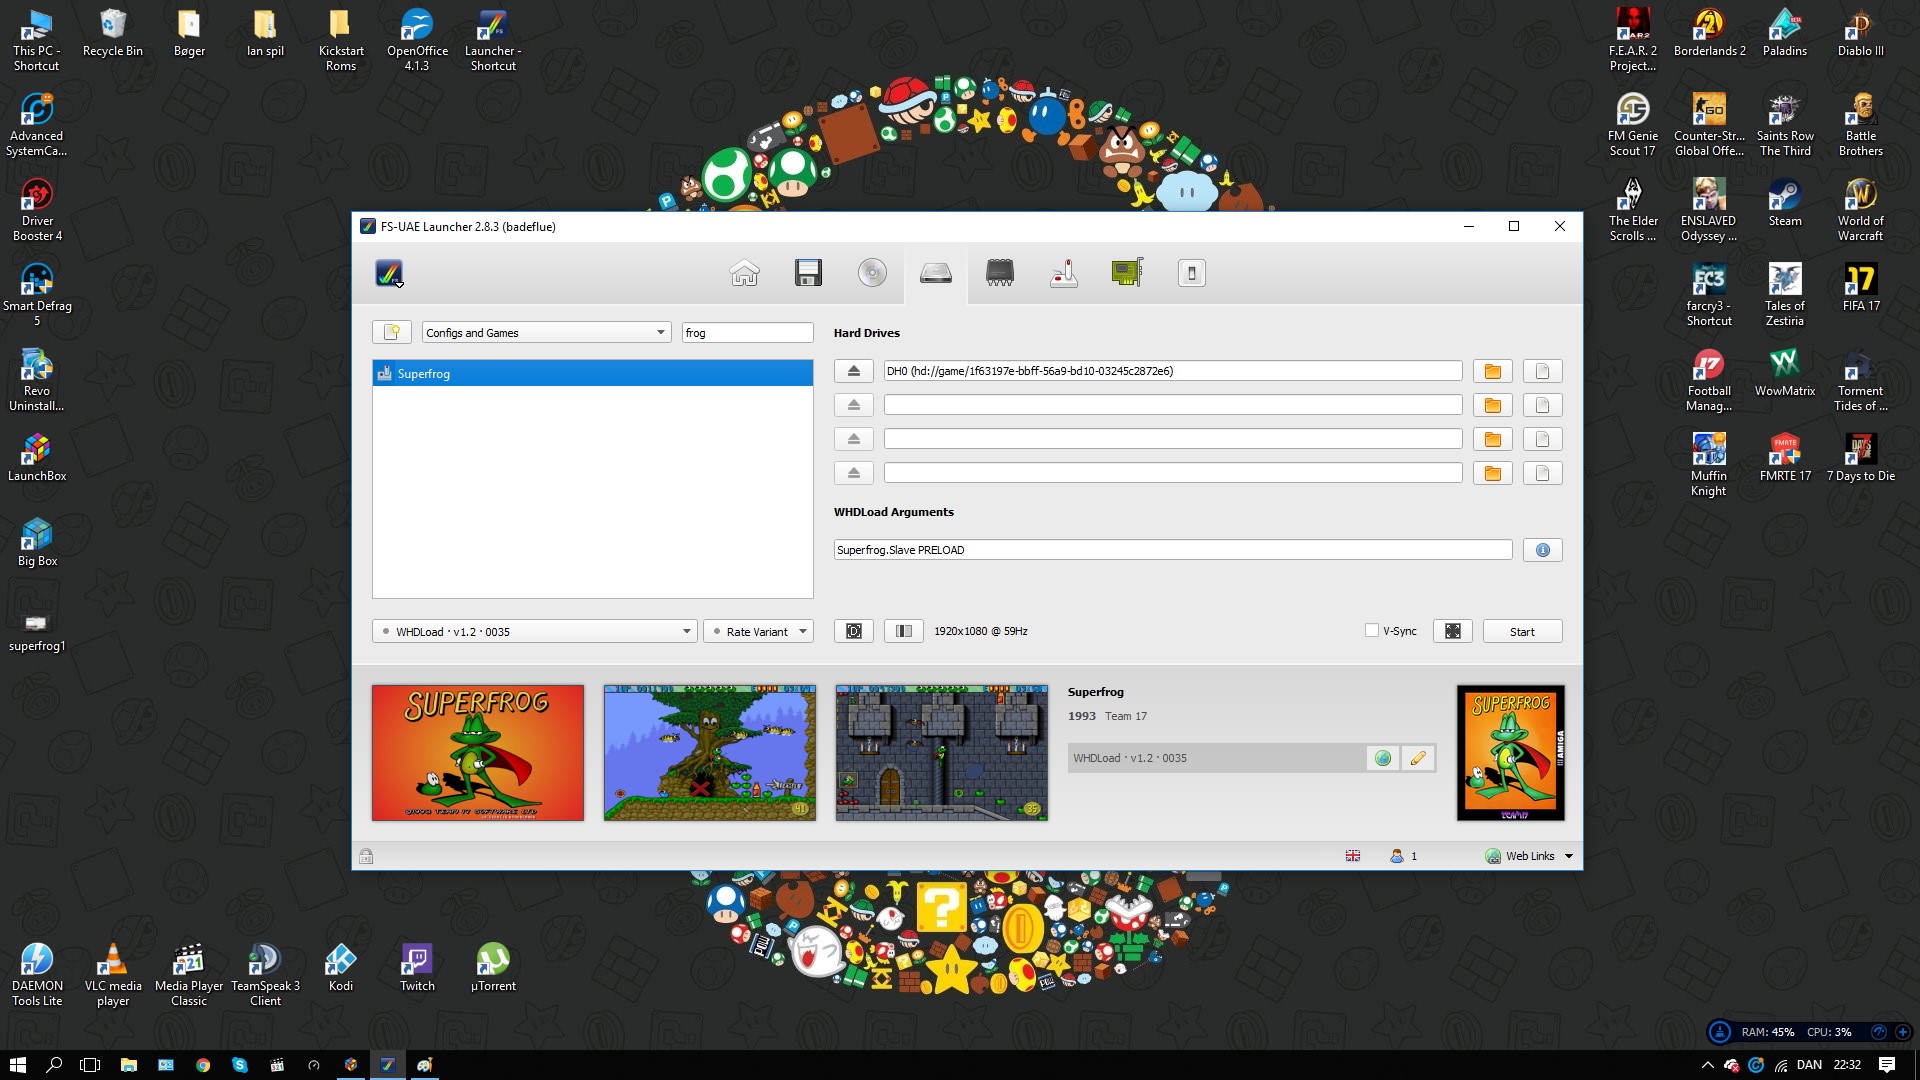1920x1080 pixels.
Task: Click the new configuration button
Action: click(x=392, y=332)
